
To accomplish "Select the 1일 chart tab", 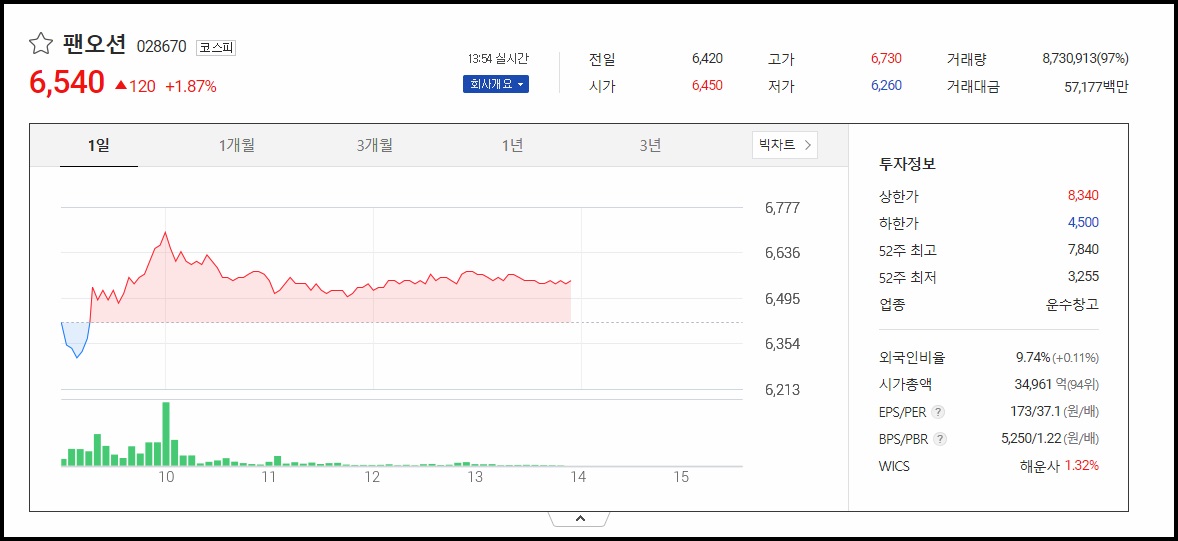I will tap(98, 145).
